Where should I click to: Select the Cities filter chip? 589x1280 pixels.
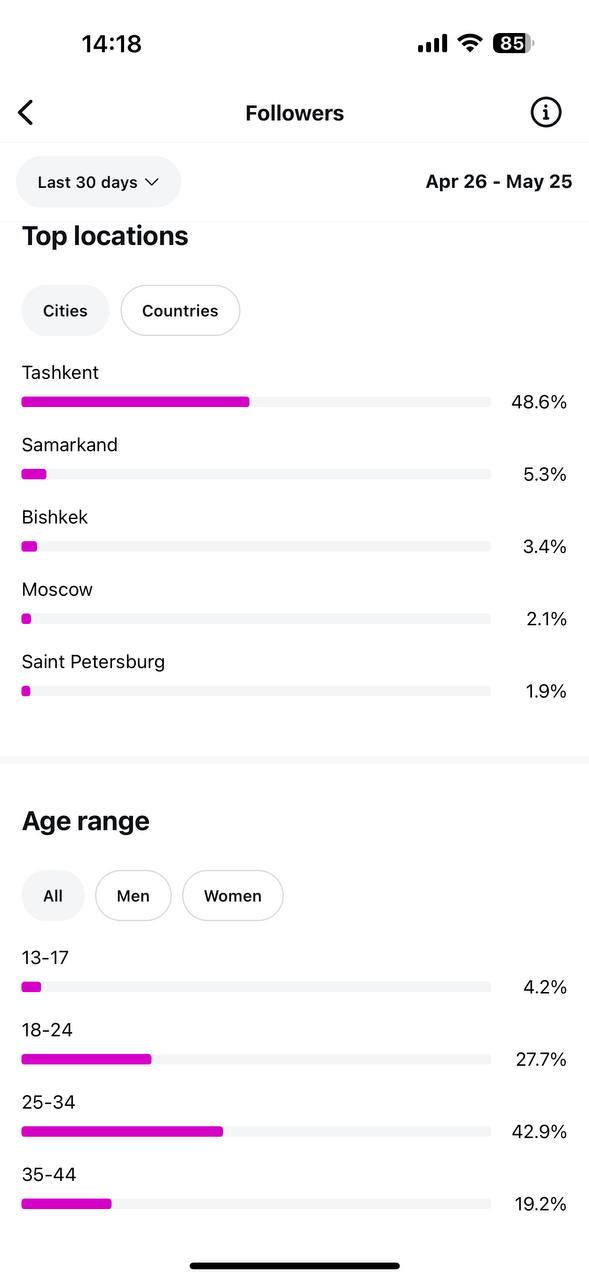65,311
